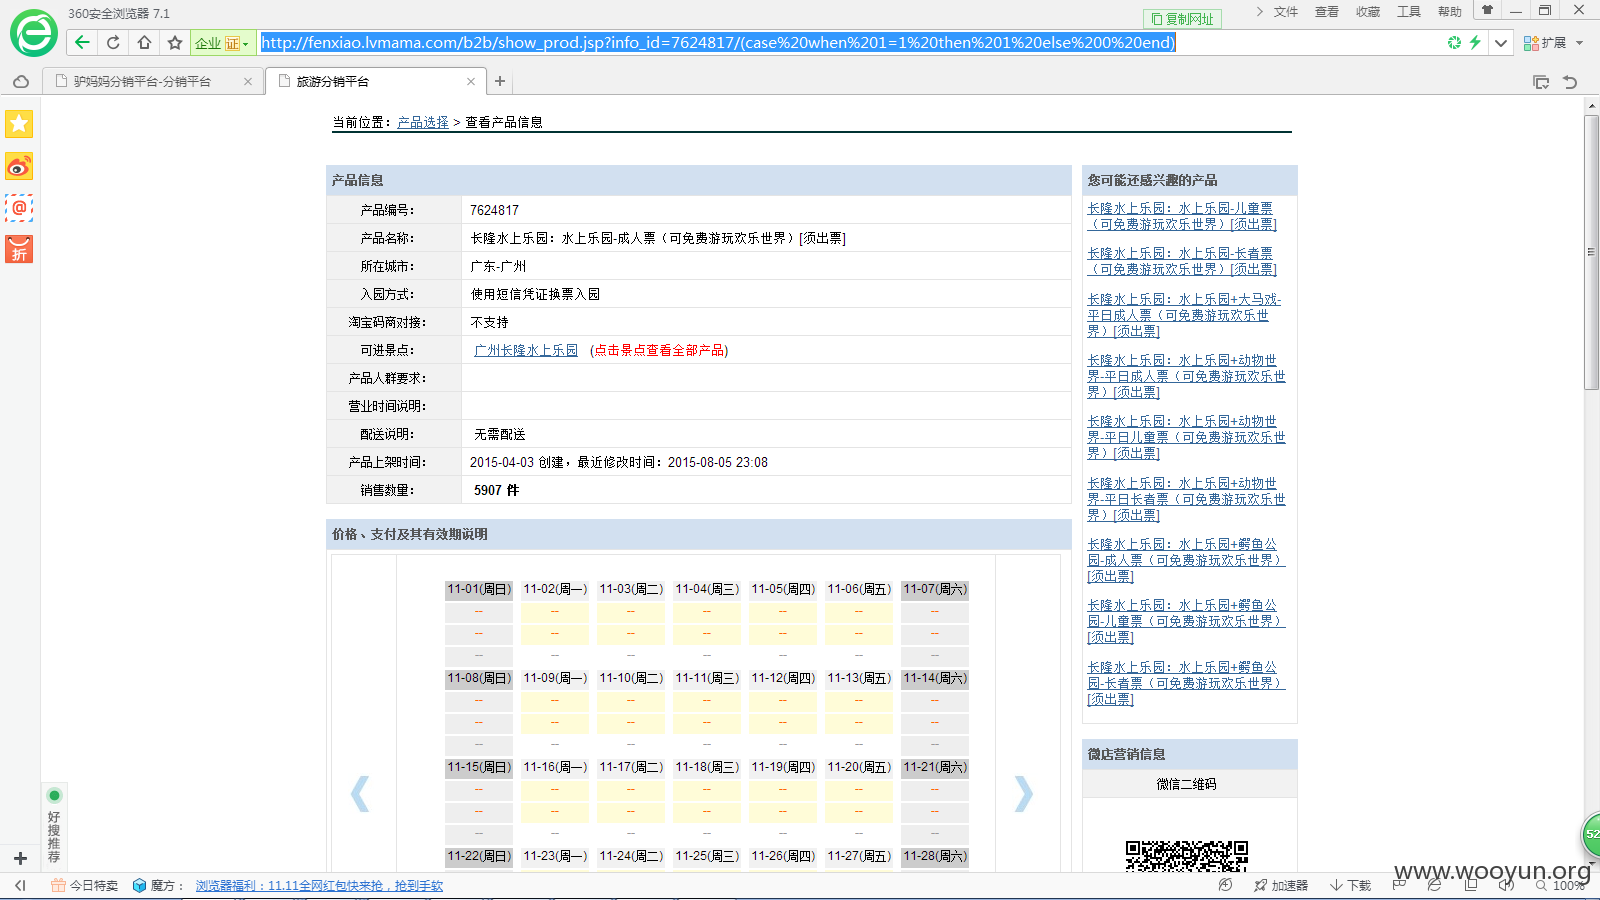Expand hidden menu items with the chevron before 文件
The image size is (1600, 900).
1259,11
